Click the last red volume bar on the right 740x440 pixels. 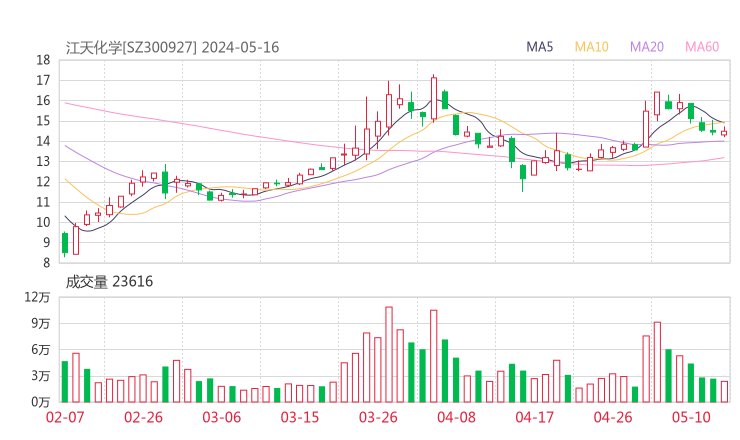pos(724,392)
